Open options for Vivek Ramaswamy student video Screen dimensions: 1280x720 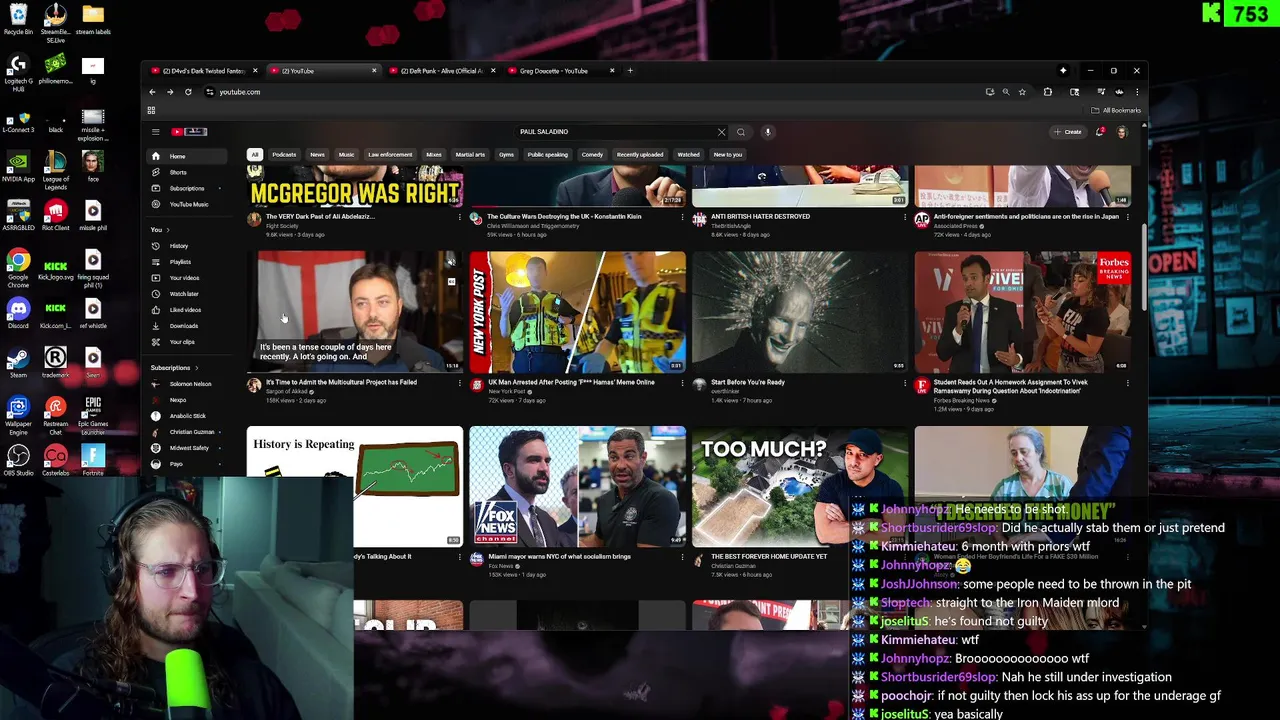1128,383
